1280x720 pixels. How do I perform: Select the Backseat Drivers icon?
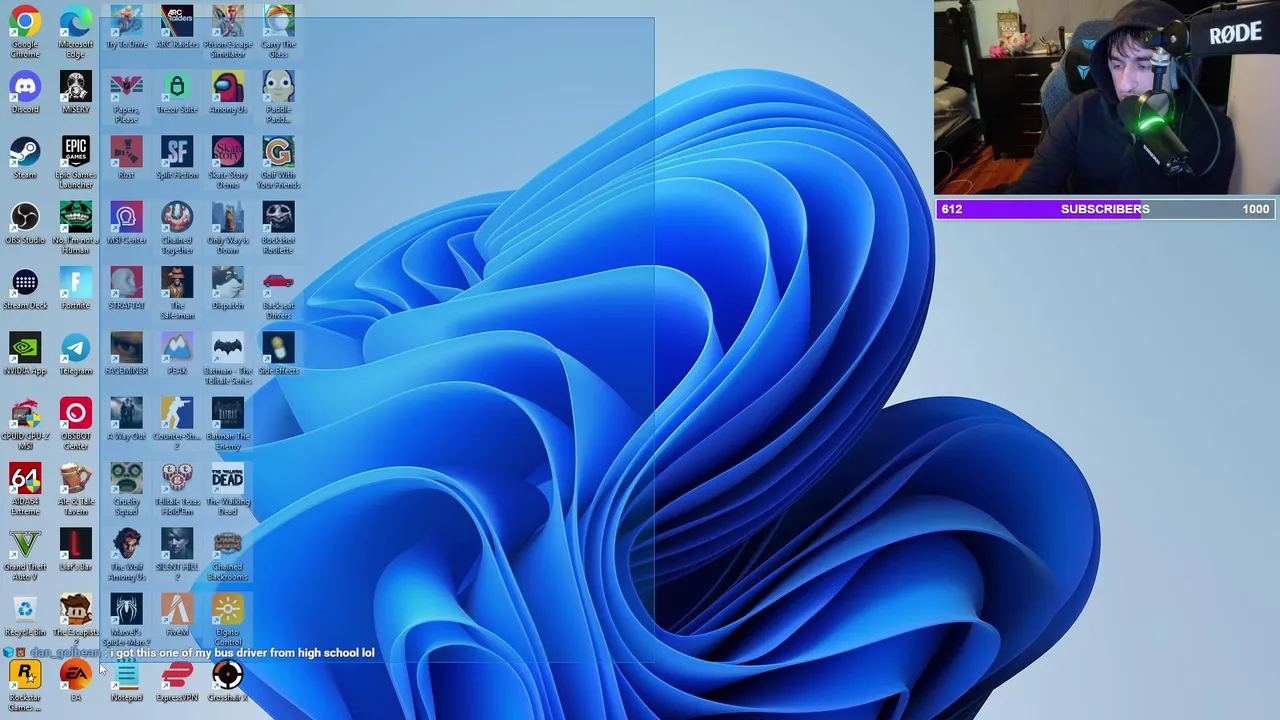click(x=279, y=293)
